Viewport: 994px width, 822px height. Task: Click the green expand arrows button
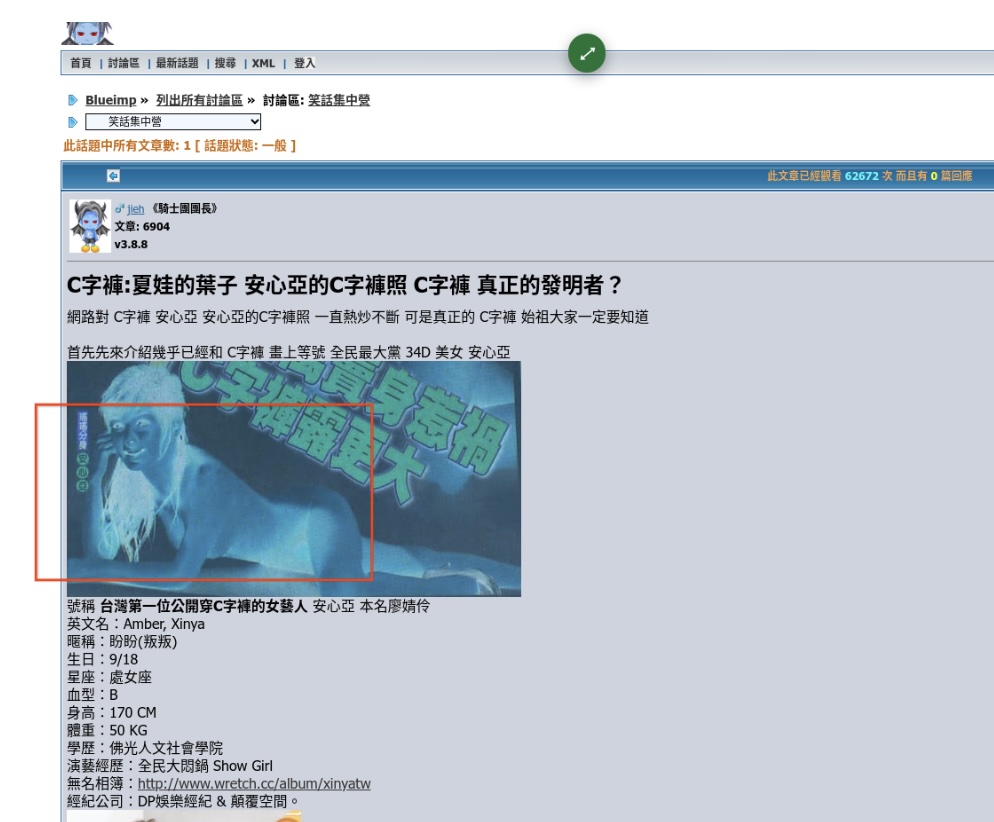click(587, 55)
